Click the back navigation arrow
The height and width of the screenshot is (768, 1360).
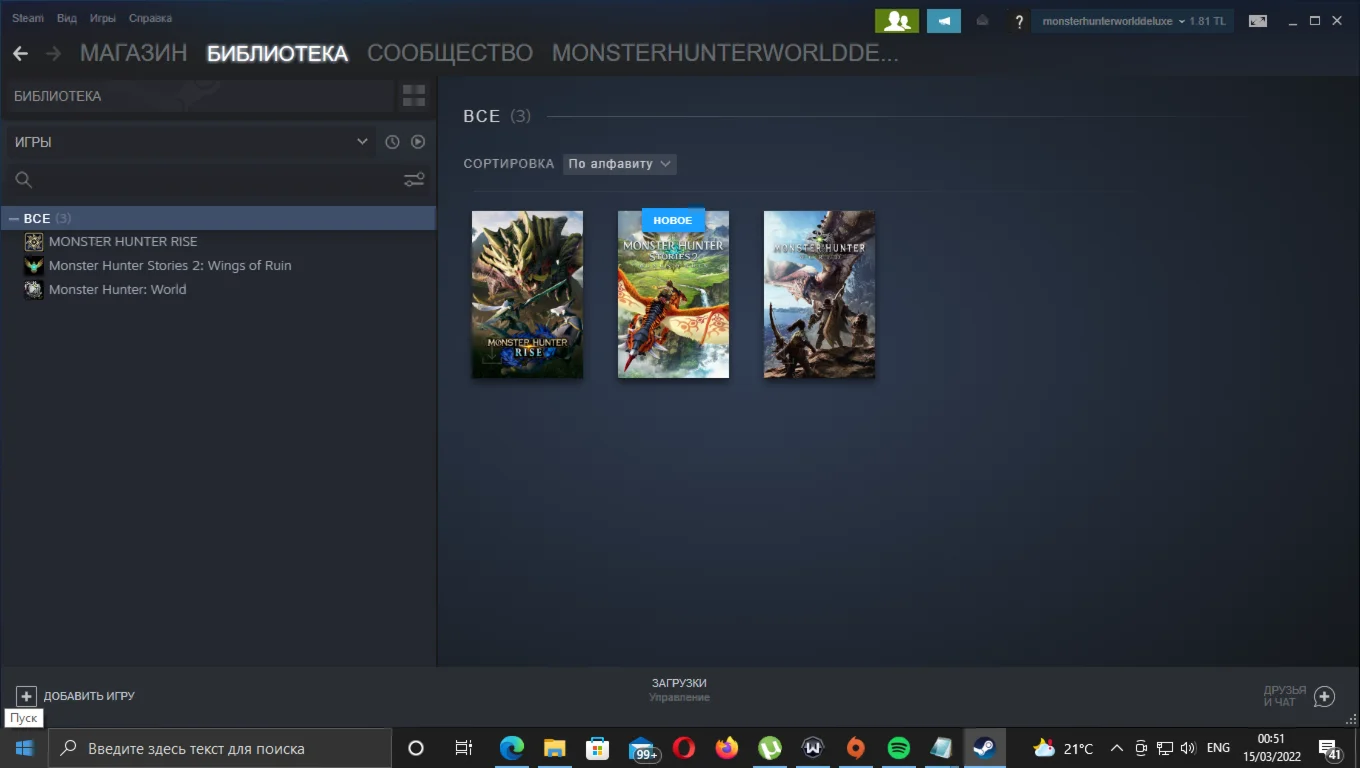click(20, 54)
